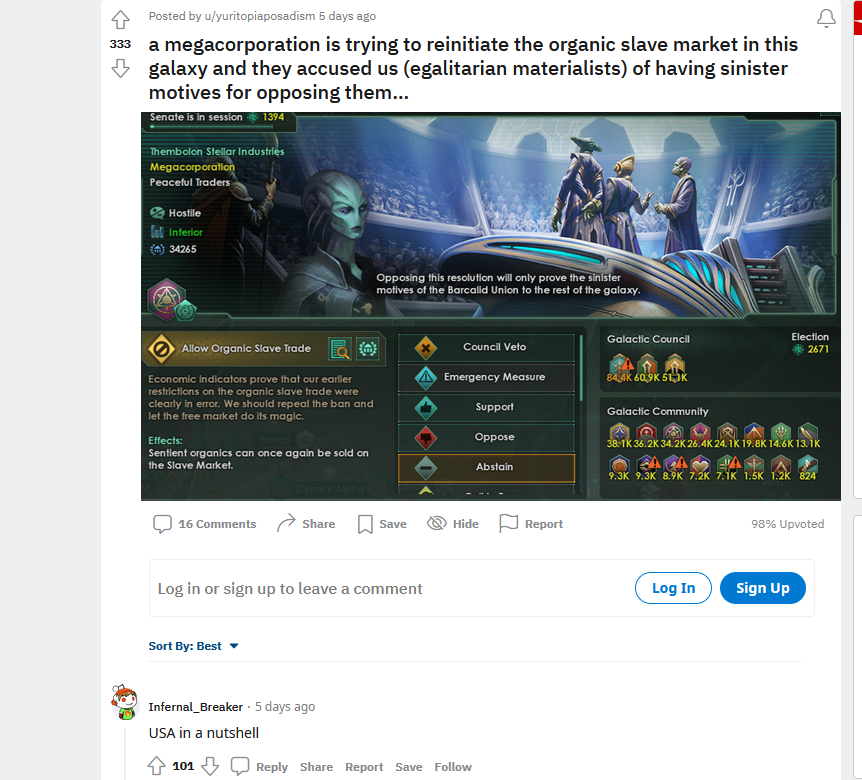Viewport: 862px width, 780px height.
Task: Open Infernal_Breaker's profile link
Action: [x=196, y=706]
